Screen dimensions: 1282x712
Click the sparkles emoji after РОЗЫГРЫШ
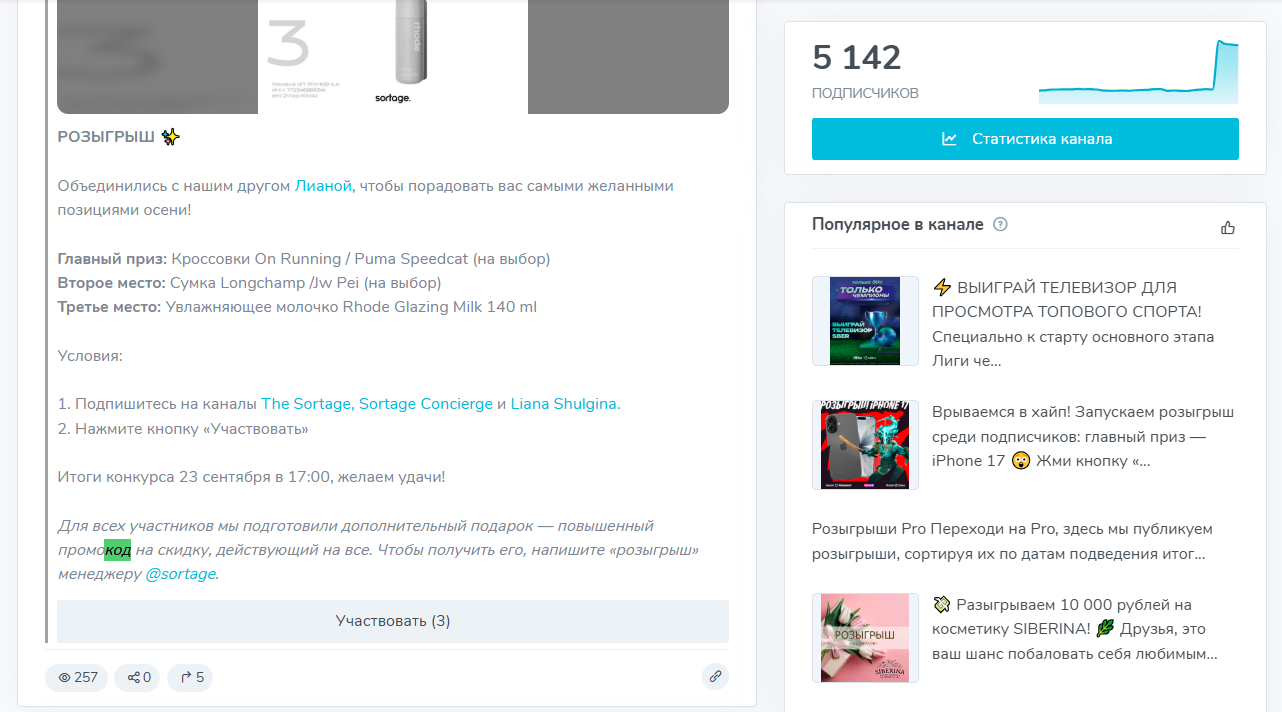[x=169, y=136]
